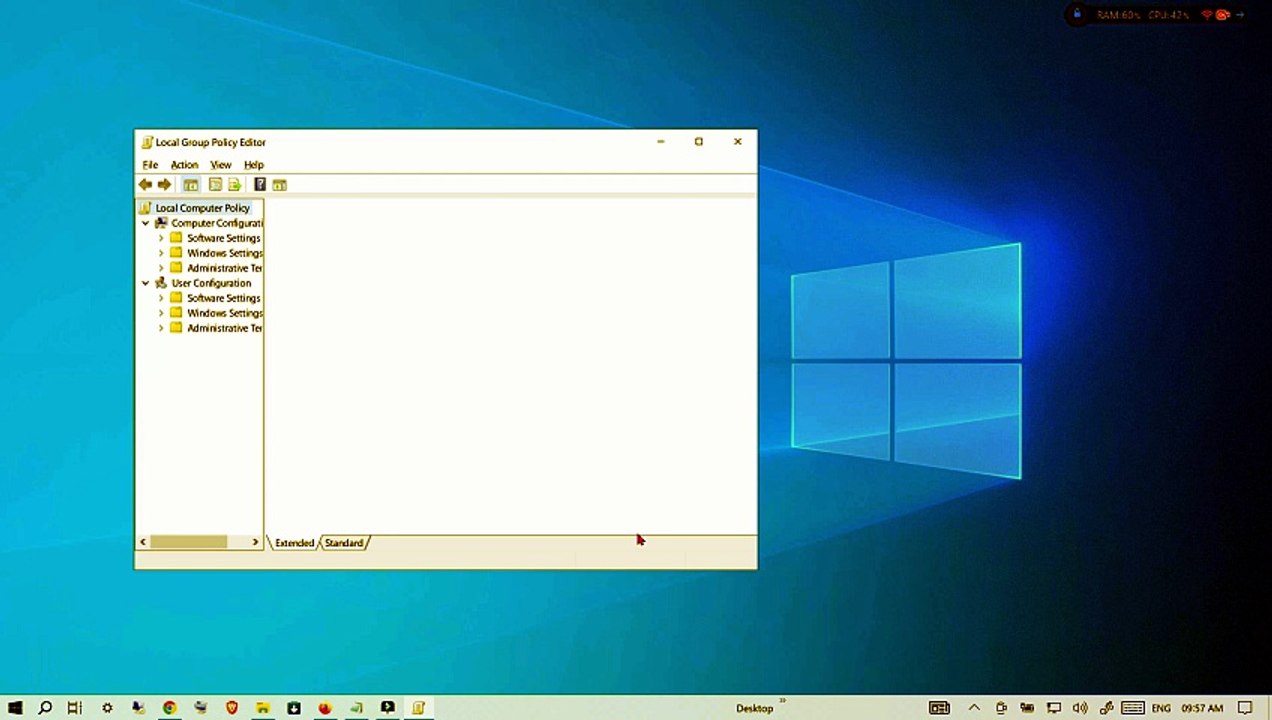Open the volume control in system tray

(1080, 708)
